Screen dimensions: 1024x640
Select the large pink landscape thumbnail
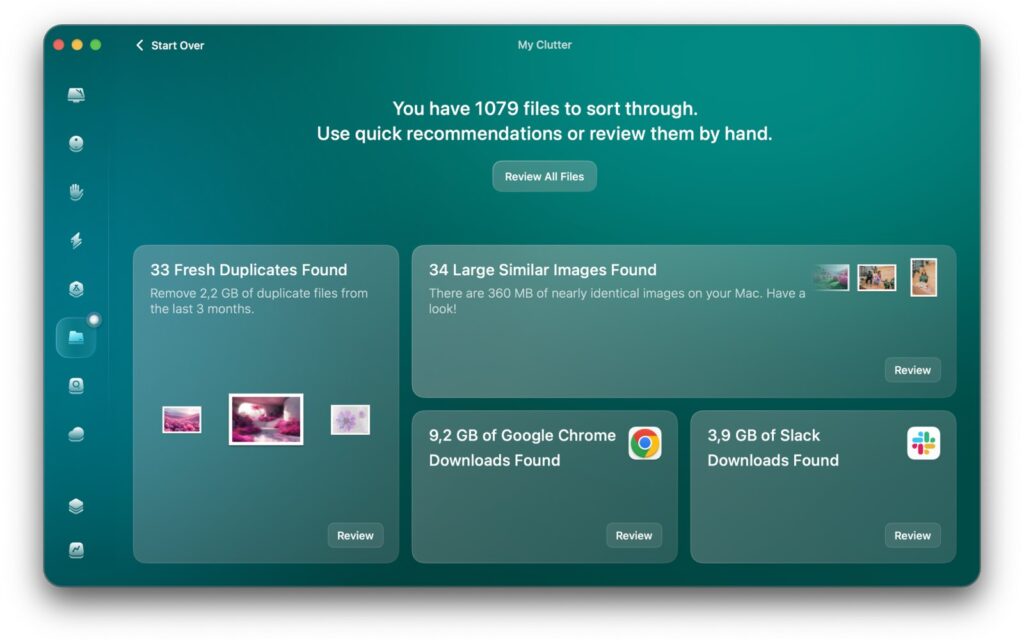coord(266,419)
